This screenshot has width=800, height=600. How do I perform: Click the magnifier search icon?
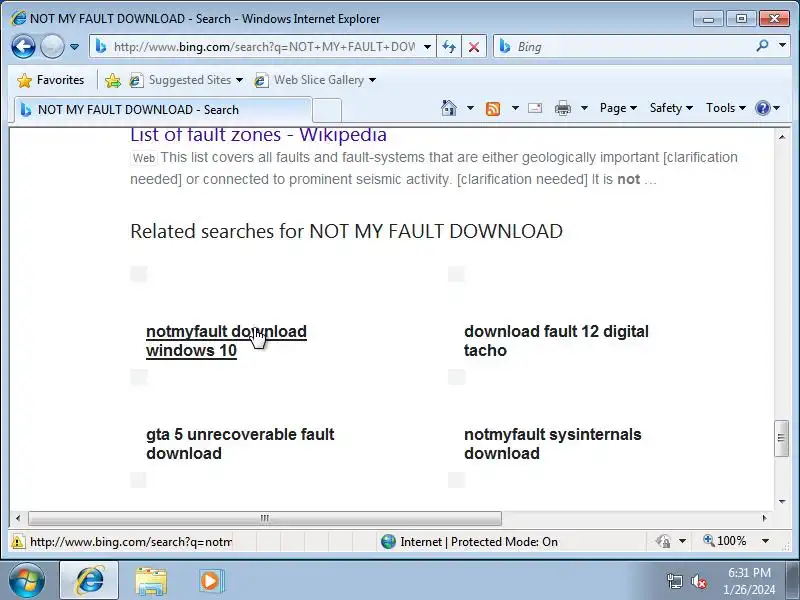point(762,46)
